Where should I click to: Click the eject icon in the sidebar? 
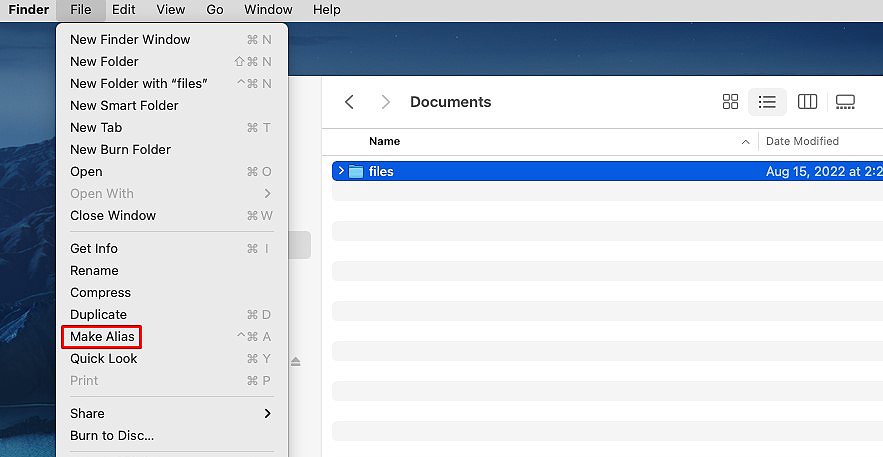296,361
